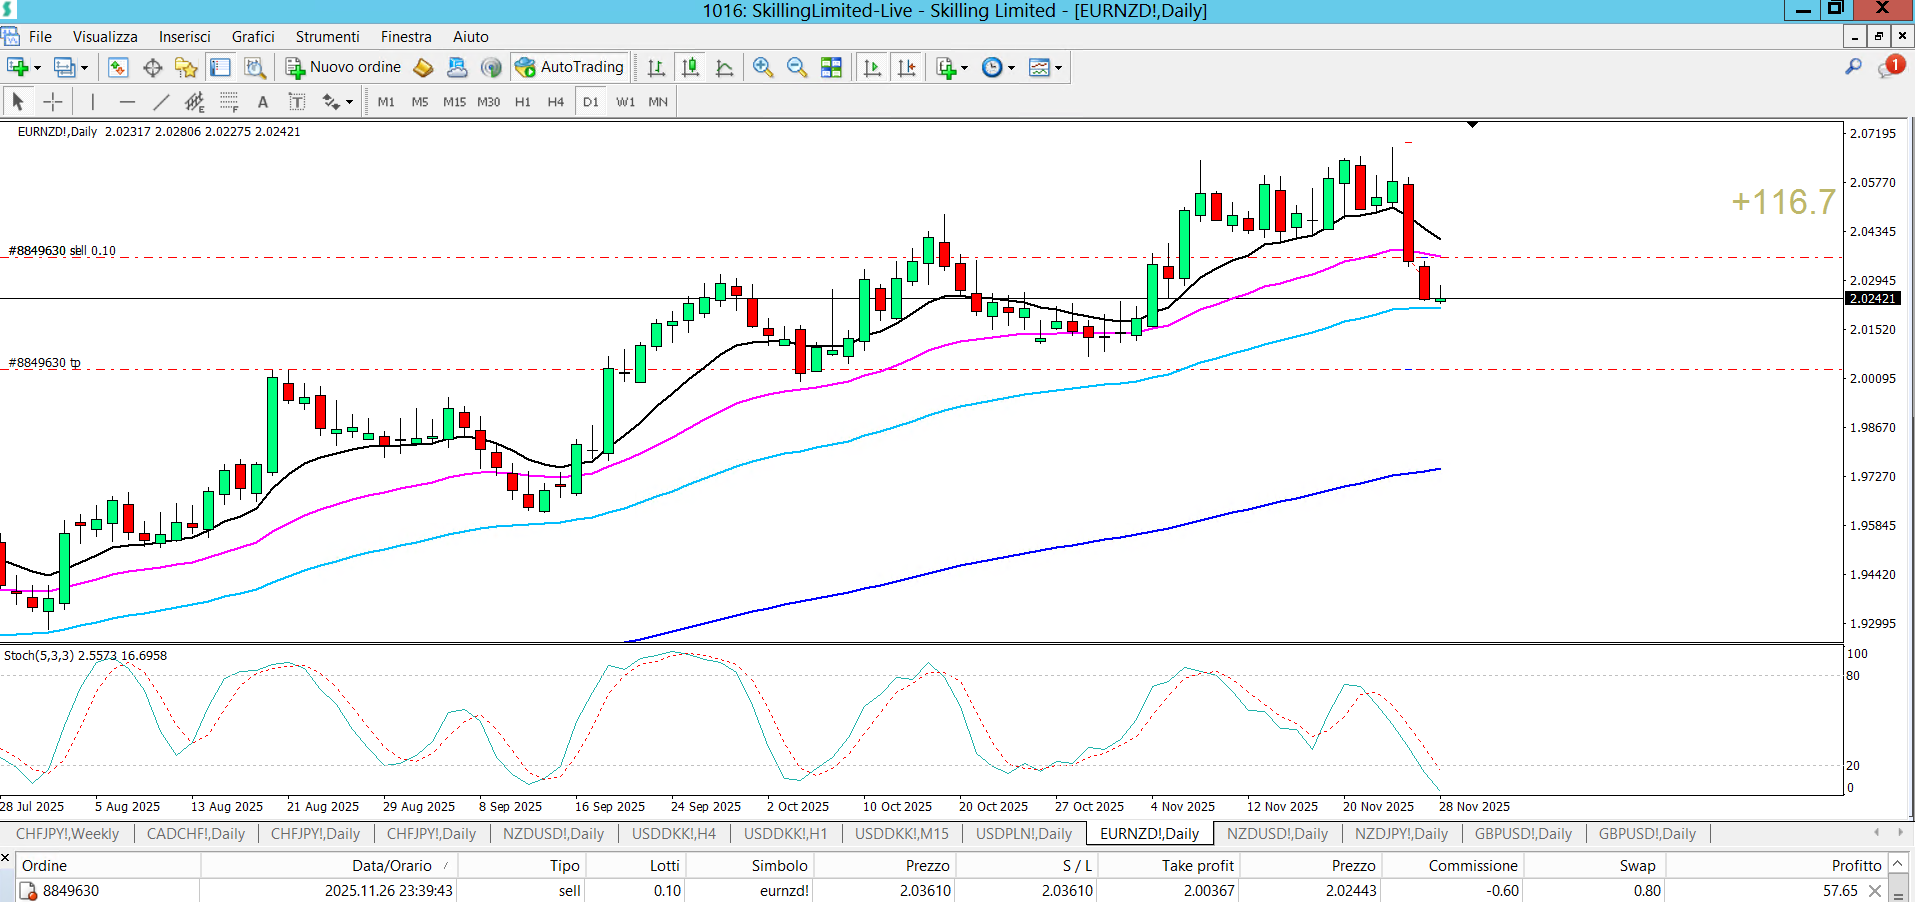Click the zoom out magnifier icon
This screenshot has width=1915, height=902.
point(797,67)
